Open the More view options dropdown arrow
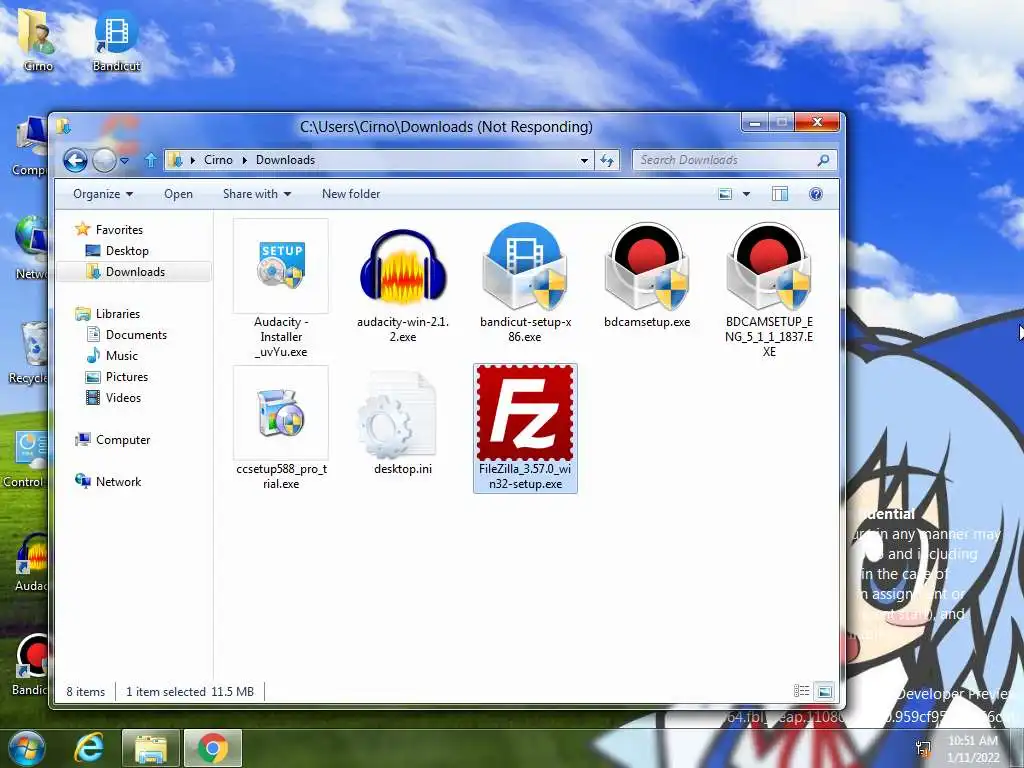The width and height of the screenshot is (1024, 768). [x=746, y=194]
